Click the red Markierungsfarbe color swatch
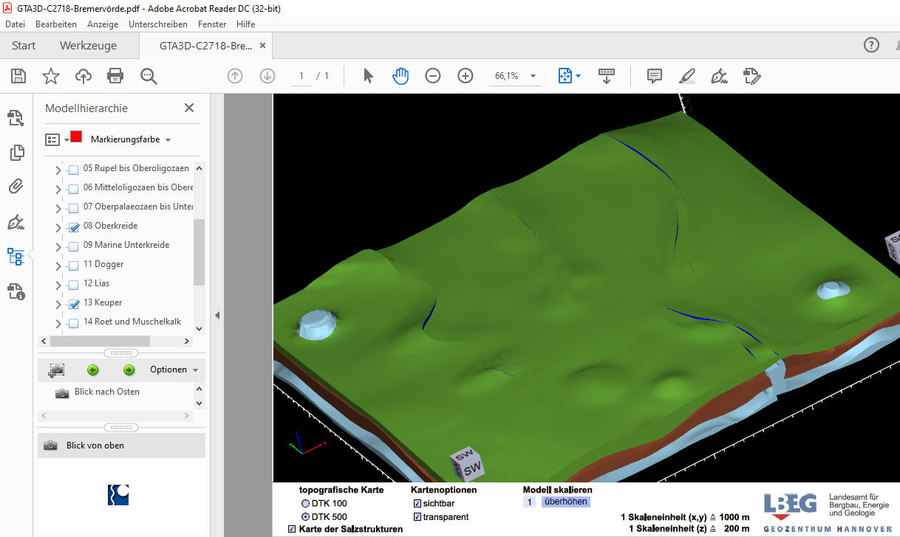Viewport: 900px width, 537px height. tap(76, 138)
